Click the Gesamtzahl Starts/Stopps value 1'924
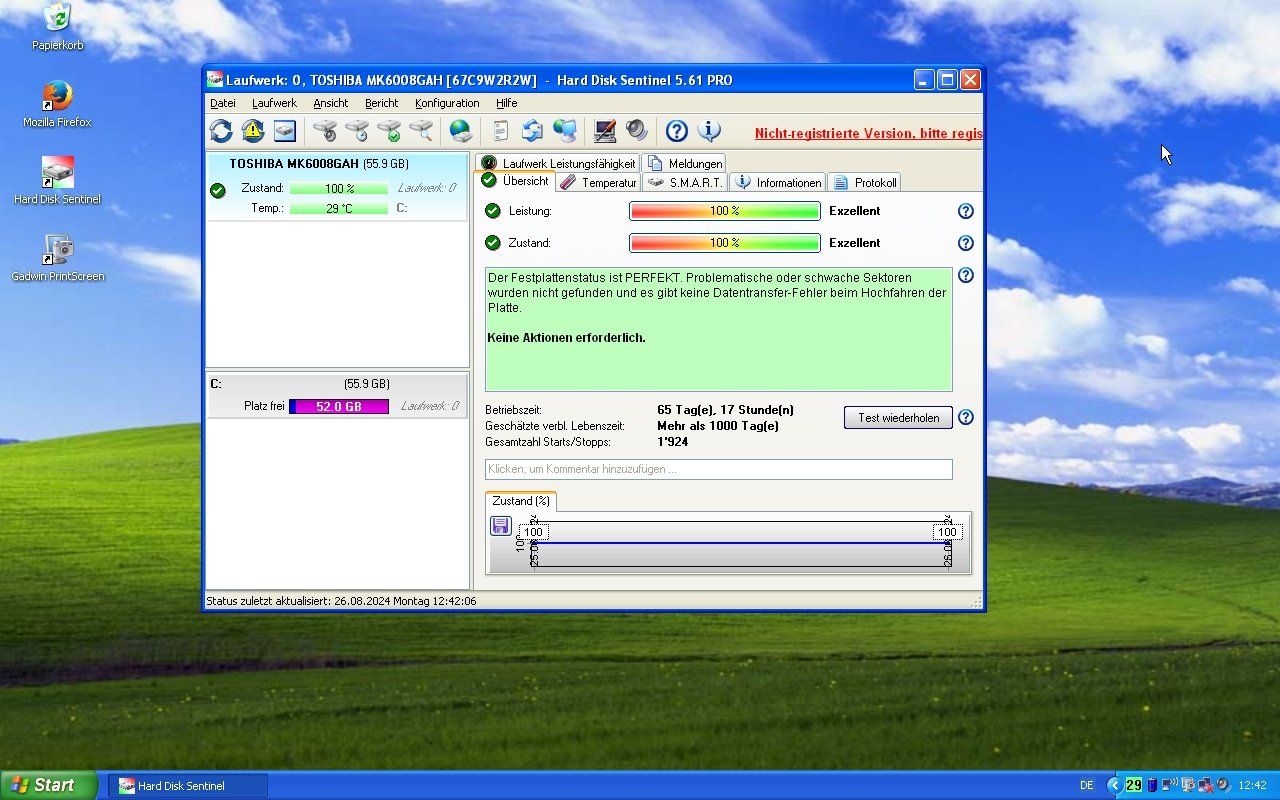Image resolution: width=1280 pixels, height=800 pixels. 672,442
